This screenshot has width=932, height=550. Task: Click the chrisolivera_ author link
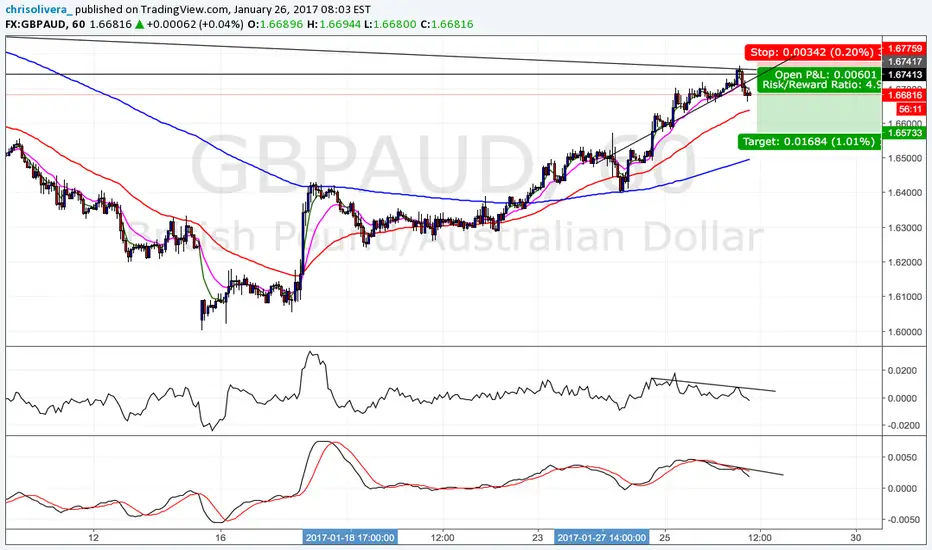click(x=39, y=10)
